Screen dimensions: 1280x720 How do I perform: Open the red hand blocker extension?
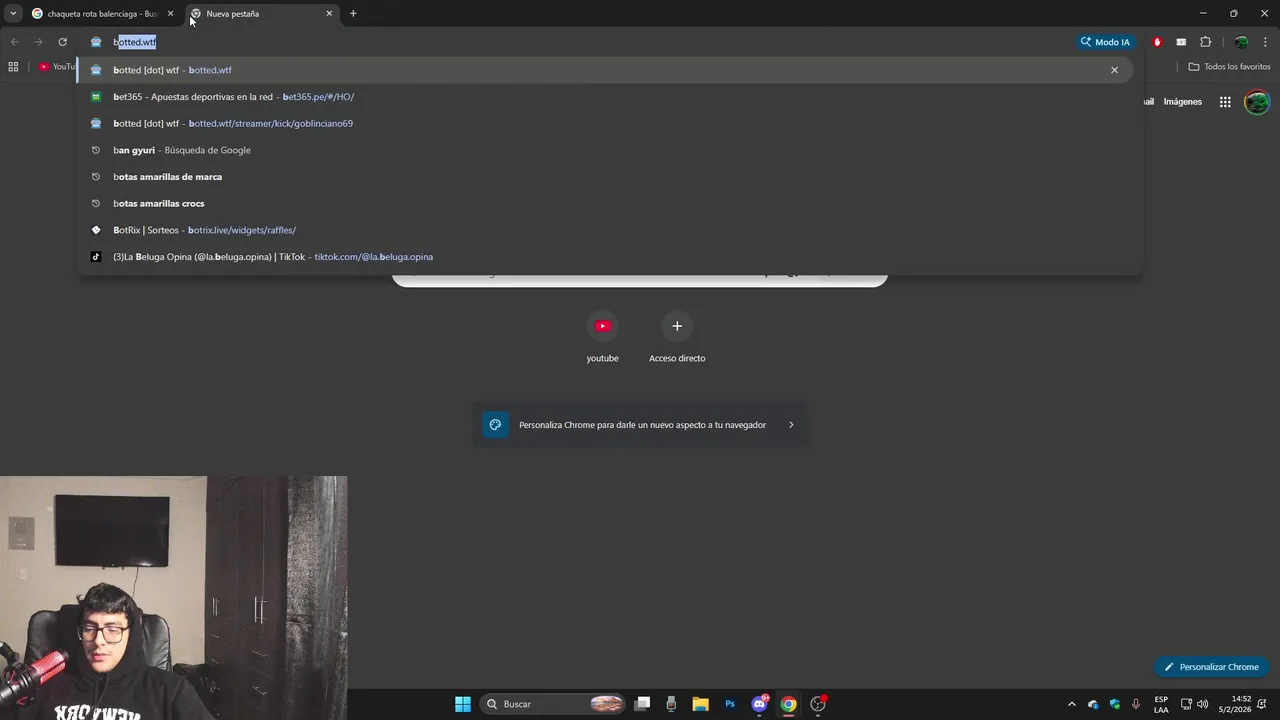pyautogui.click(x=1157, y=42)
